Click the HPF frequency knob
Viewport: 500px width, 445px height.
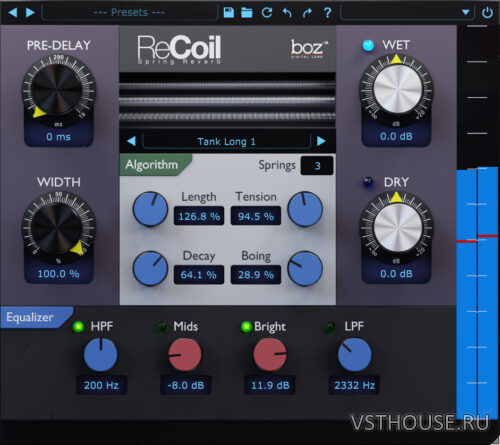(x=101, y=354)
